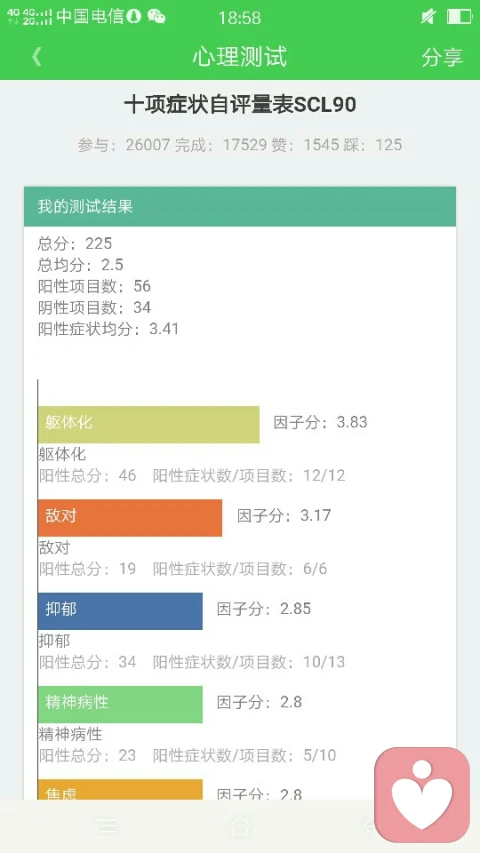Select the 躯体化 yellow-green bar

[149, 424]
